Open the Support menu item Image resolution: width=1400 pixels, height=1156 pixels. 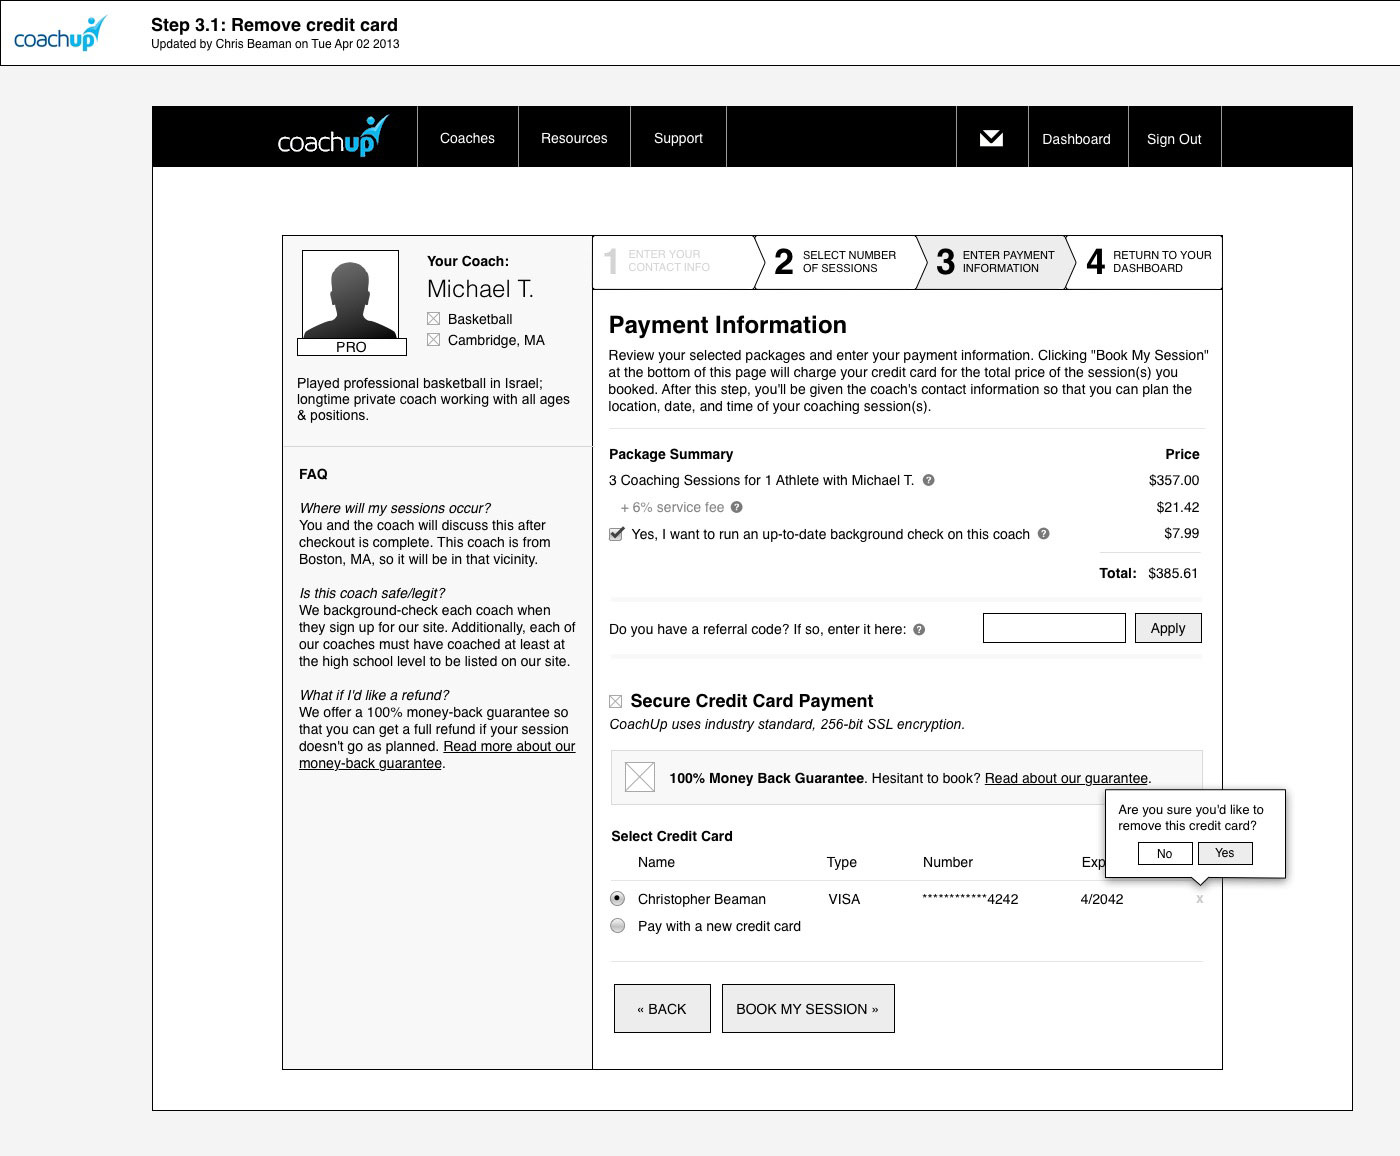coord(678,138)
